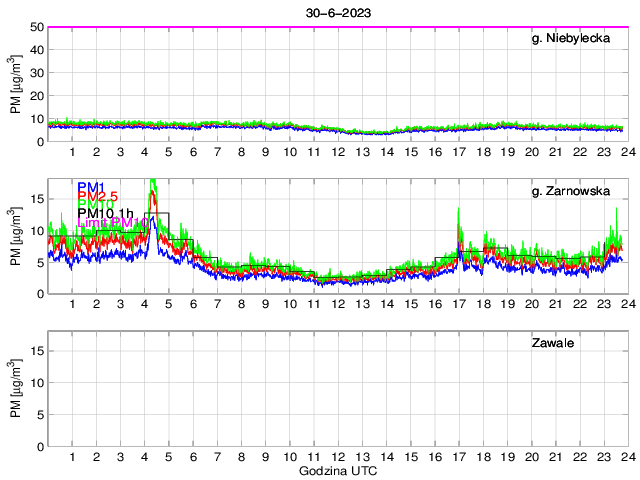Click the black PM10 1h legend entry
Screen dimensions: 640x480
pos(104,214)
